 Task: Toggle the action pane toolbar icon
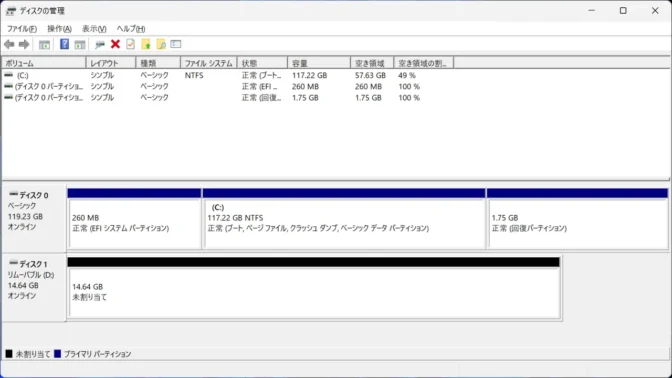(x=80, y=44)
